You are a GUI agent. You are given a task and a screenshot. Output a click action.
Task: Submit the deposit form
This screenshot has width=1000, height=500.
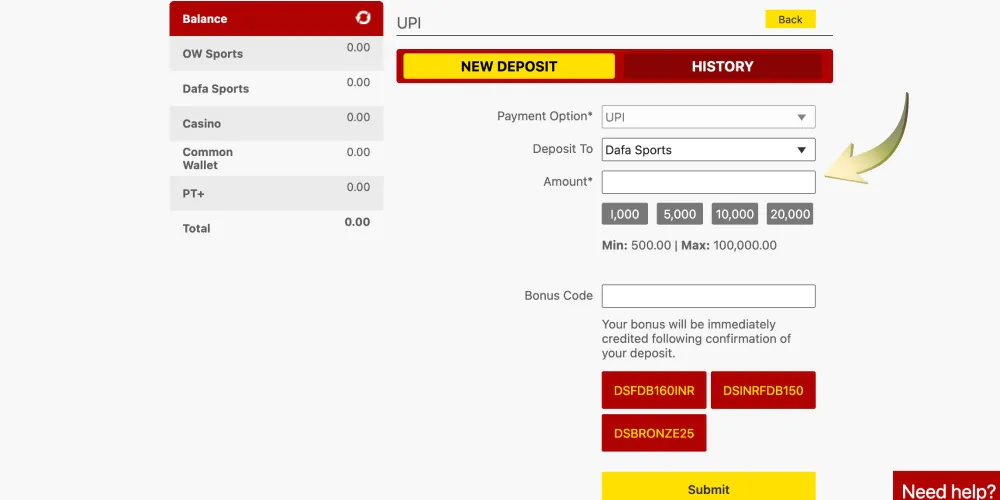click(x=708, y=487)
